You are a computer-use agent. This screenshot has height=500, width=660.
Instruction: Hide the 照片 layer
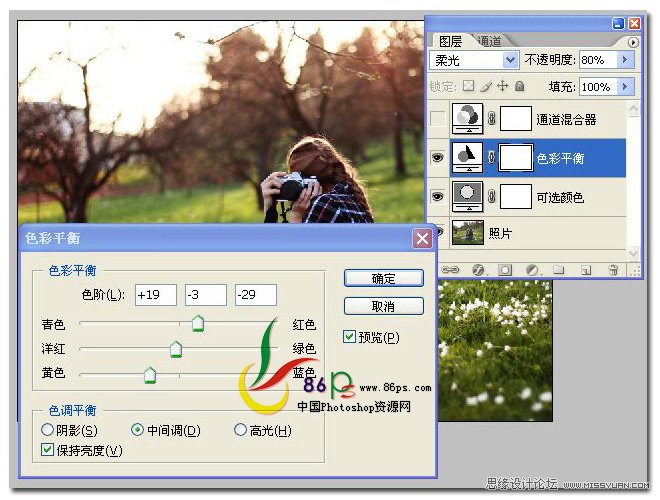click(440, 232)
